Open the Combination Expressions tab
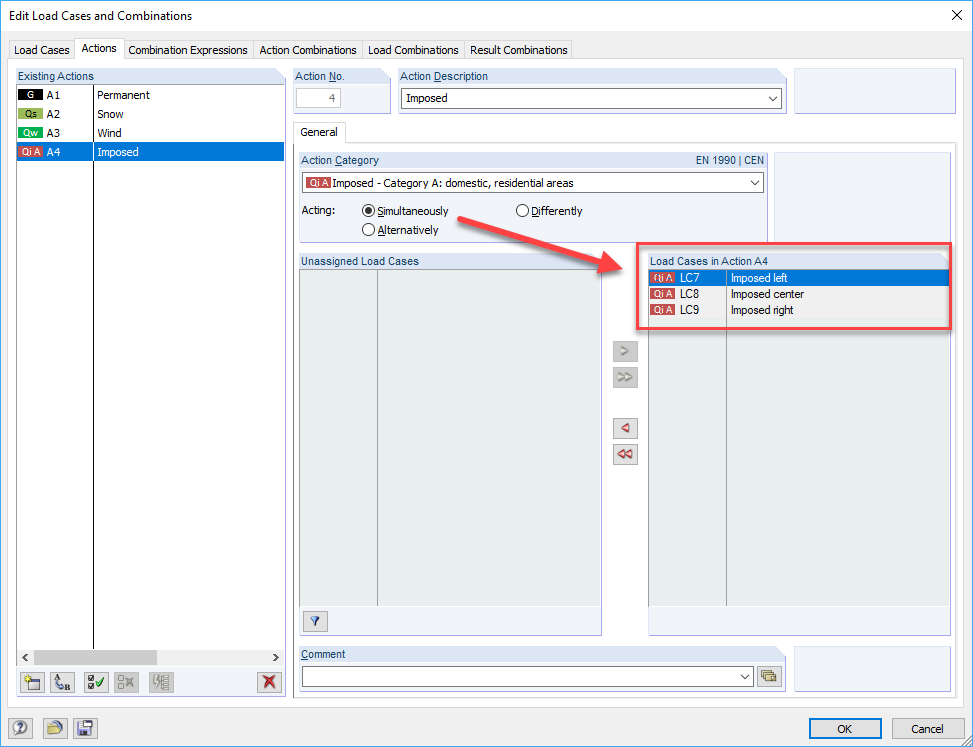Screen dimensions: 973x747 [188, 50]
